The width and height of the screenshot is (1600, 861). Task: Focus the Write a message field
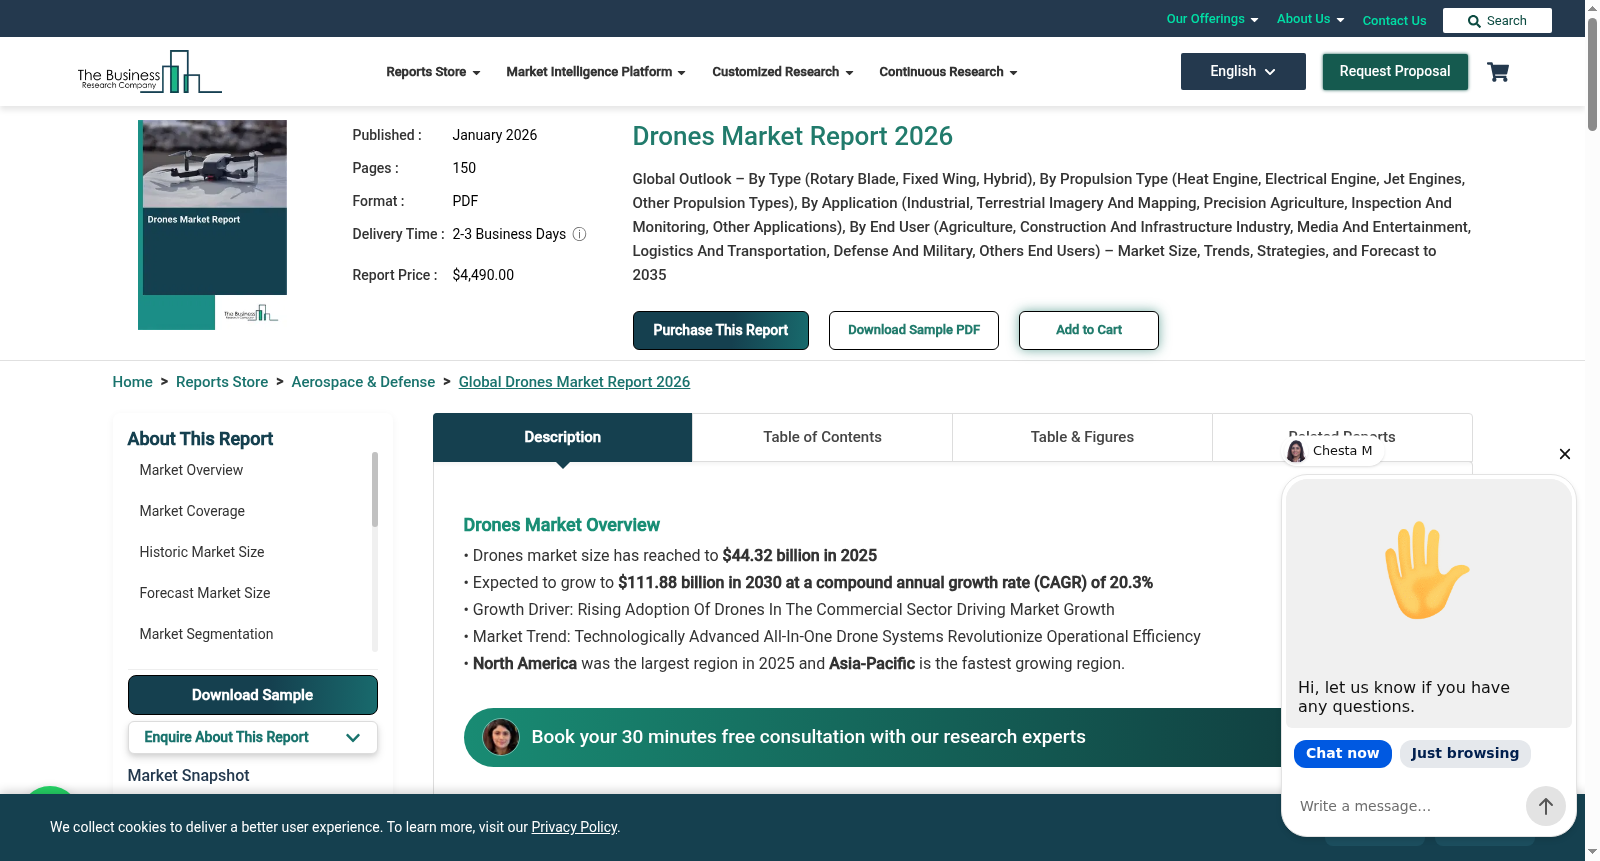click(x=1405, y=806)
